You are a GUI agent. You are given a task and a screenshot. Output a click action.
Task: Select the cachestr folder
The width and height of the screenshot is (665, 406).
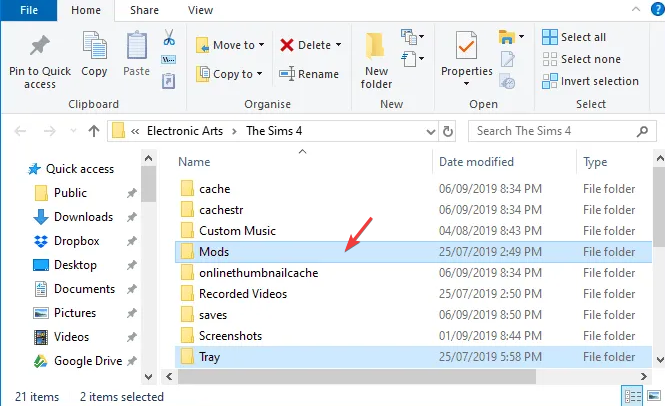pos(413,210)
